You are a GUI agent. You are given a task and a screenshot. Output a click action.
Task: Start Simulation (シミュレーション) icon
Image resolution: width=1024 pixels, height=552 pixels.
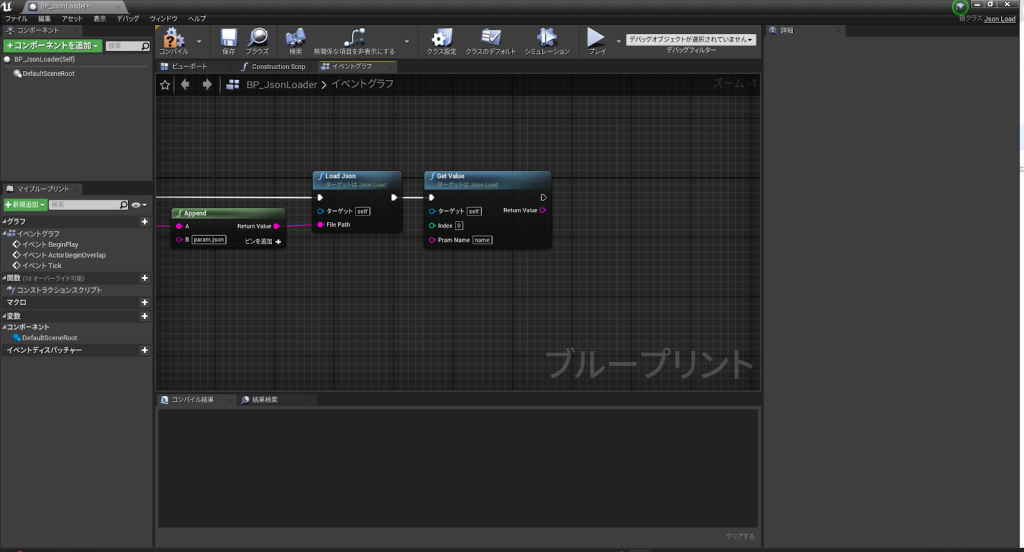(x=547, y=38)
